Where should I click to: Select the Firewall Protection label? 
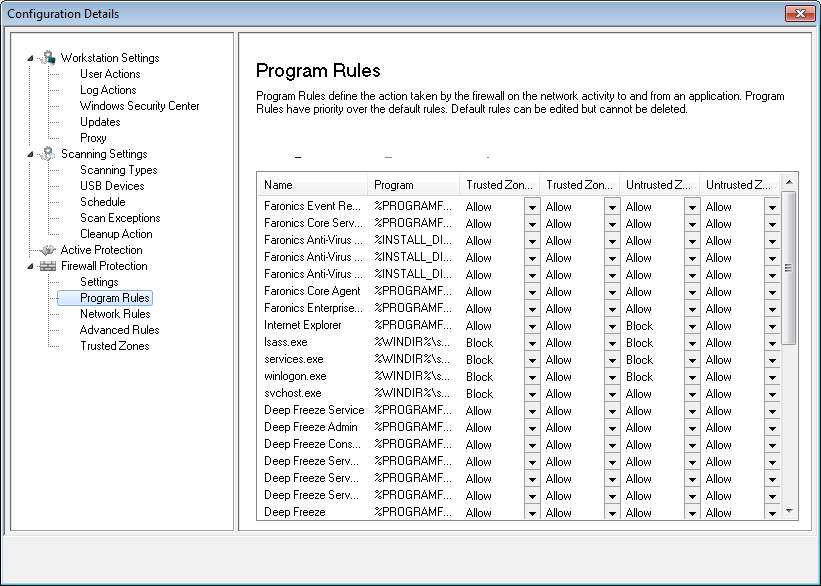coord(104,266)
